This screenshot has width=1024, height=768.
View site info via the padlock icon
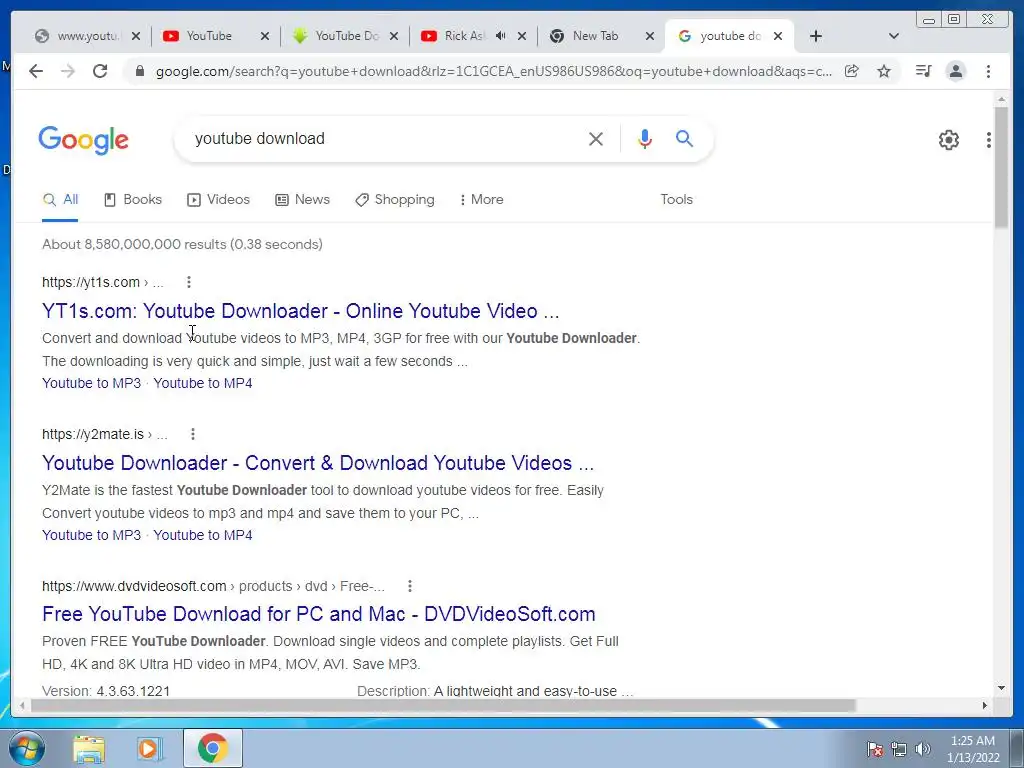click(x=139, y=71)
